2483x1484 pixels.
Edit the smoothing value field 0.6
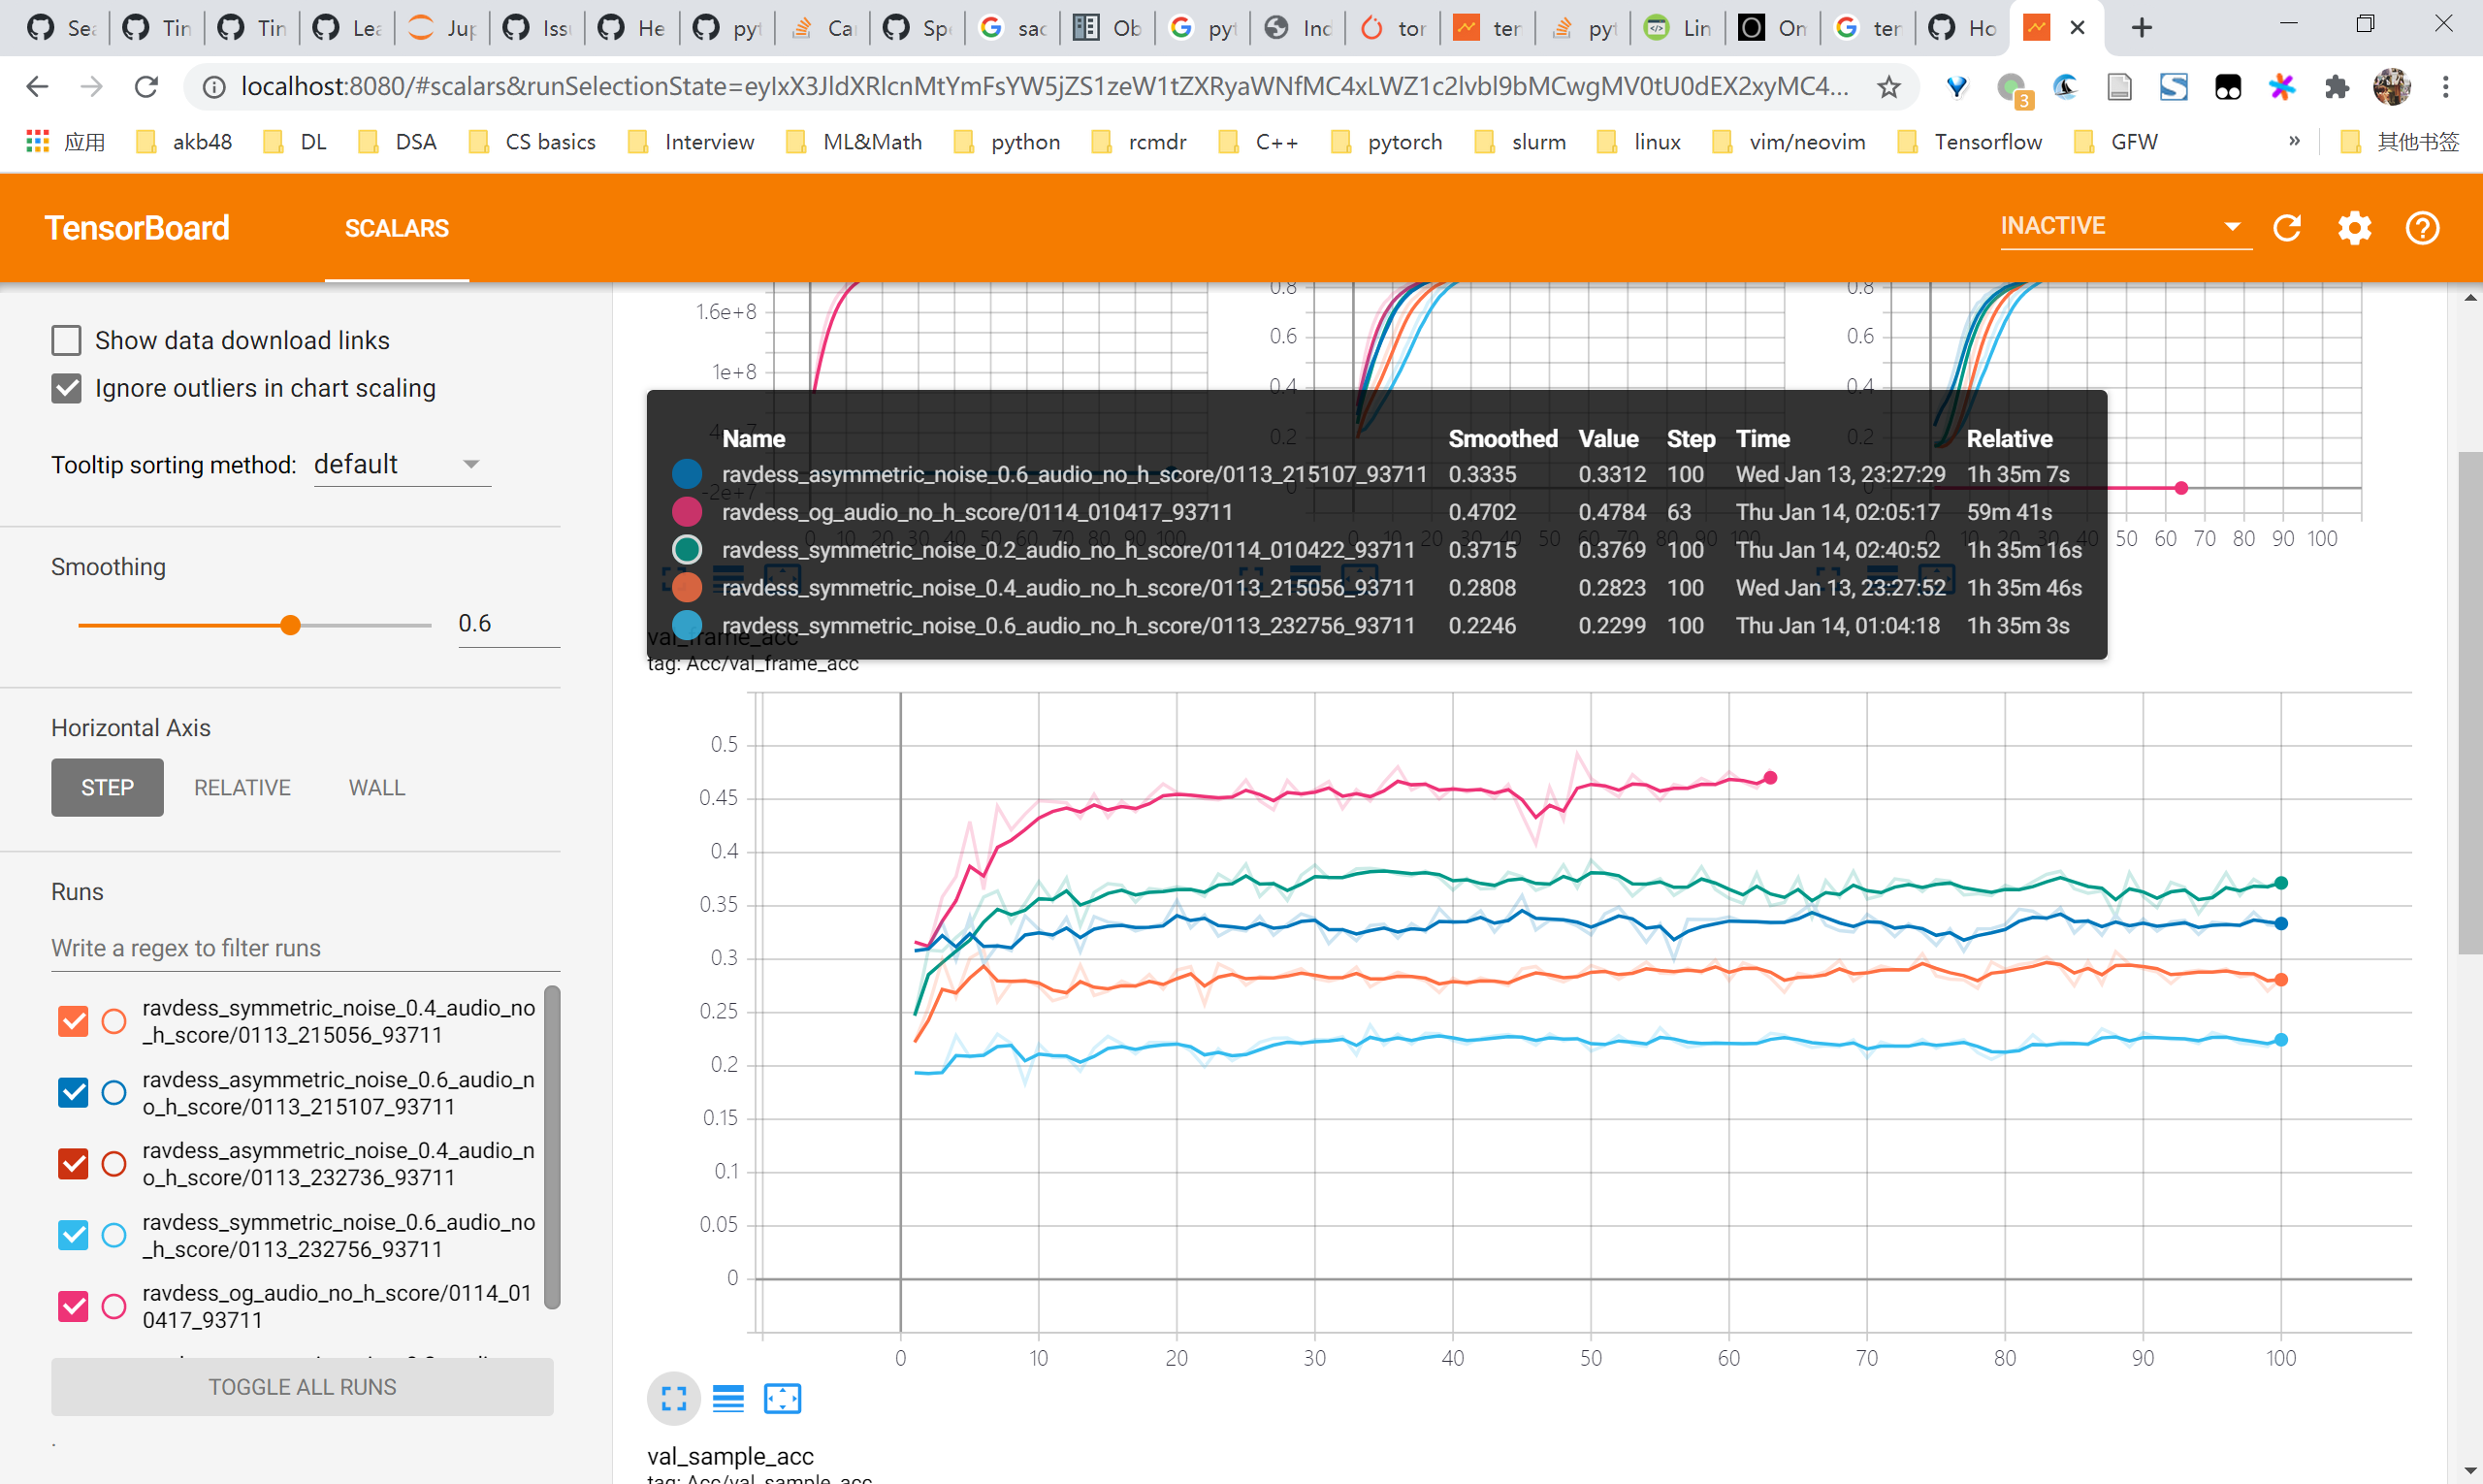508,624
